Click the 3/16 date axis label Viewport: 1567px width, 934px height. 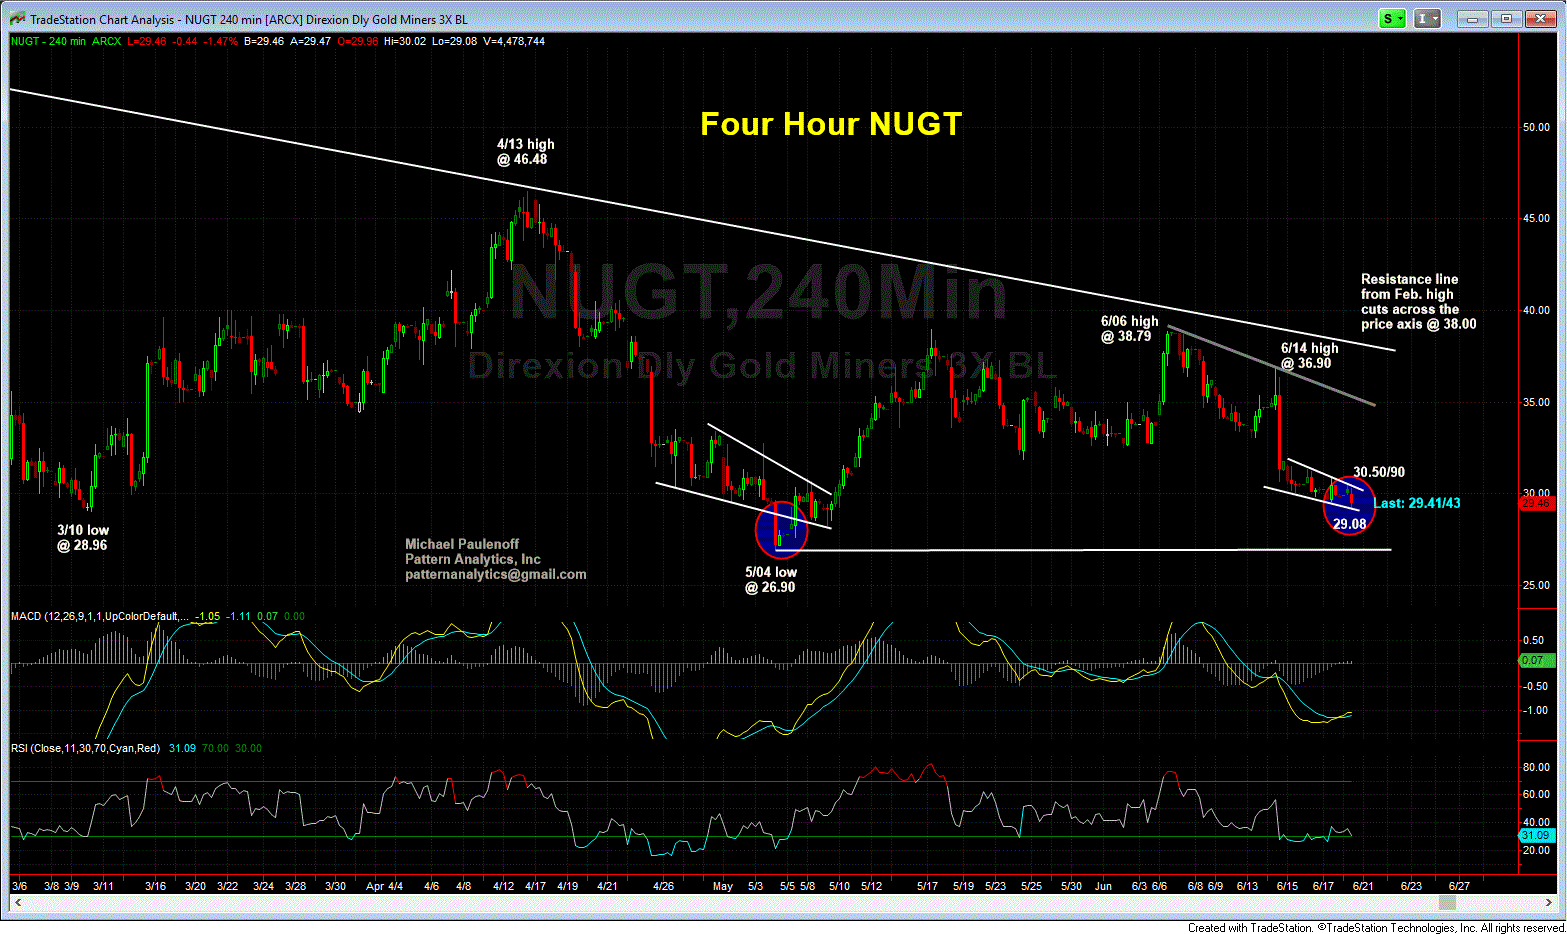(x=155, y=886)
